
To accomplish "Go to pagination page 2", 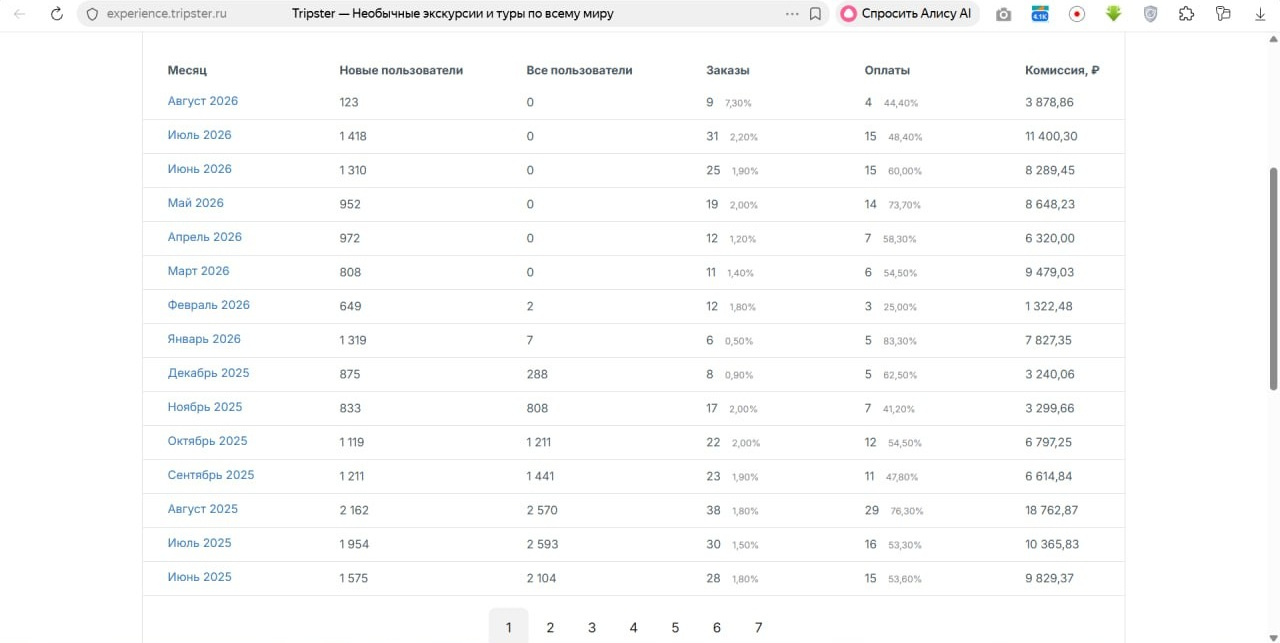I will click(550, 627).
